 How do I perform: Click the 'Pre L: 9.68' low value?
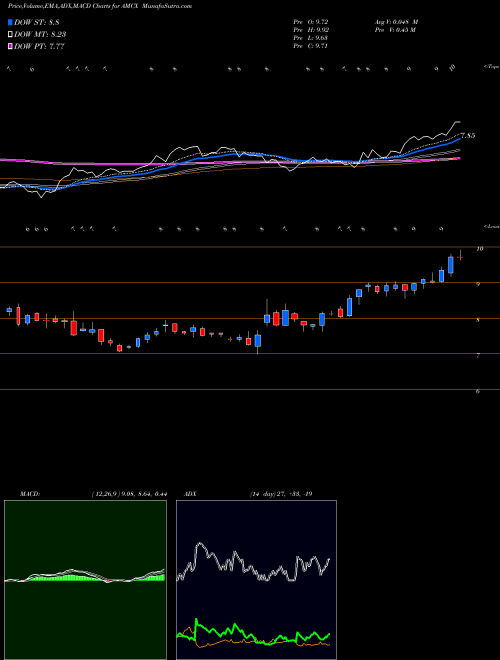coord(311,38)
